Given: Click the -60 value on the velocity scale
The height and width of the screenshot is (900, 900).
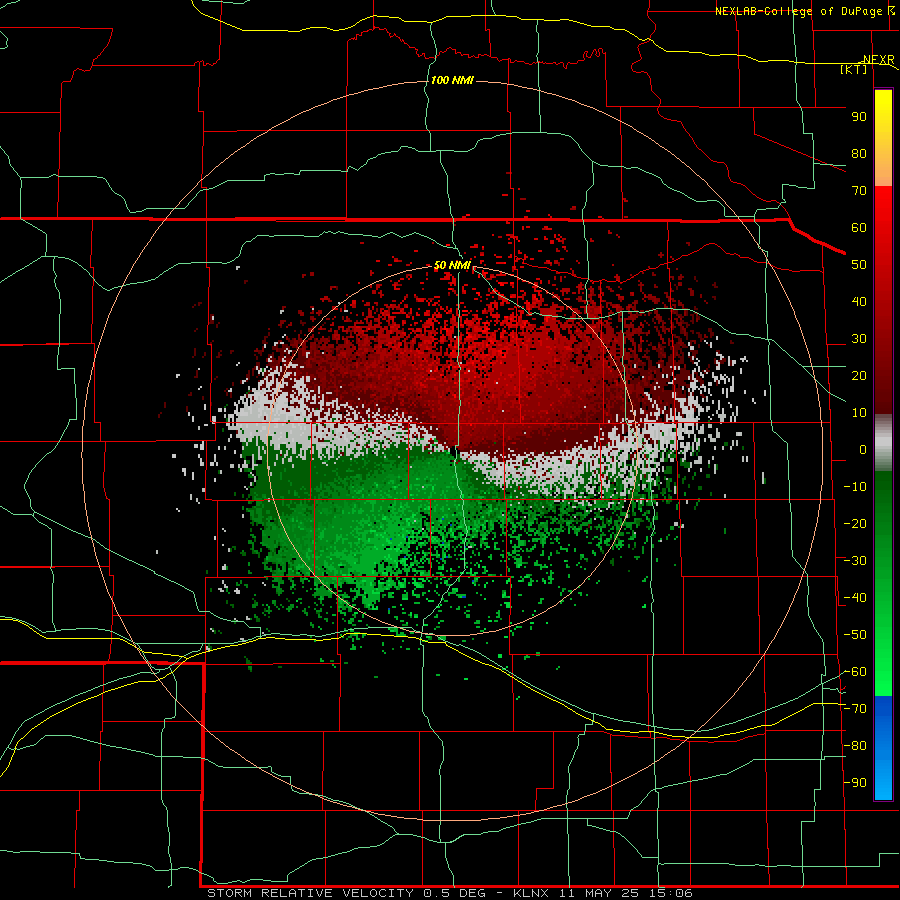Looking at the screenshot, I should coord(855,672).
